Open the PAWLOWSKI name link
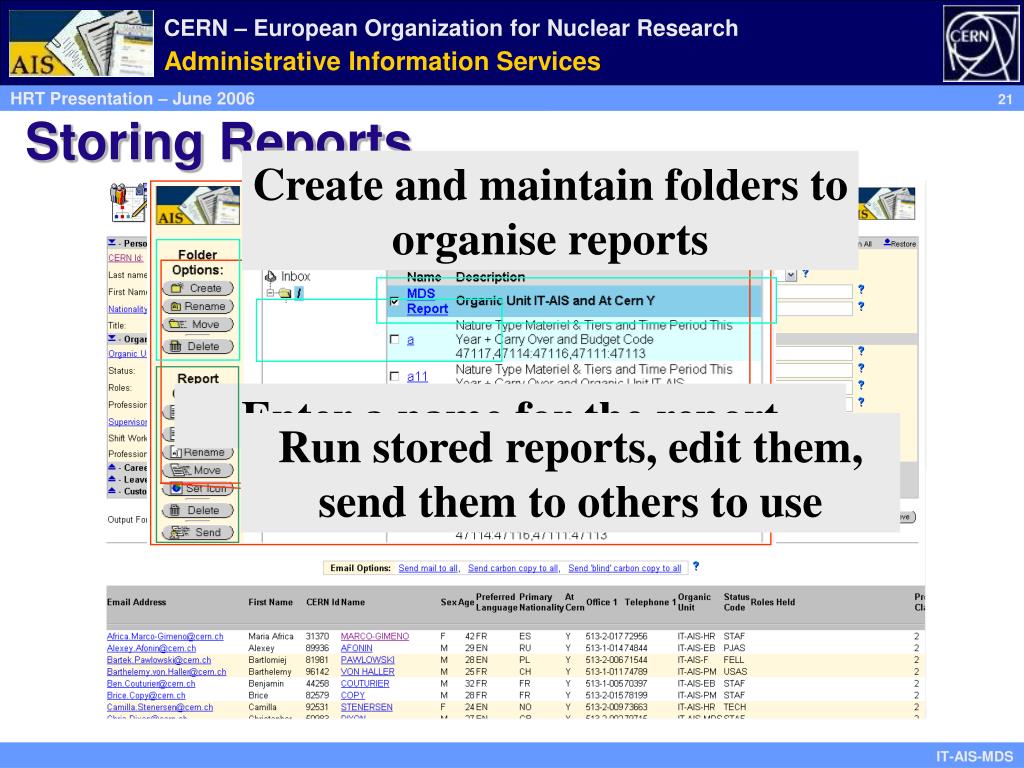Viewport: 1024px width, 768px height. coord(367,660)
